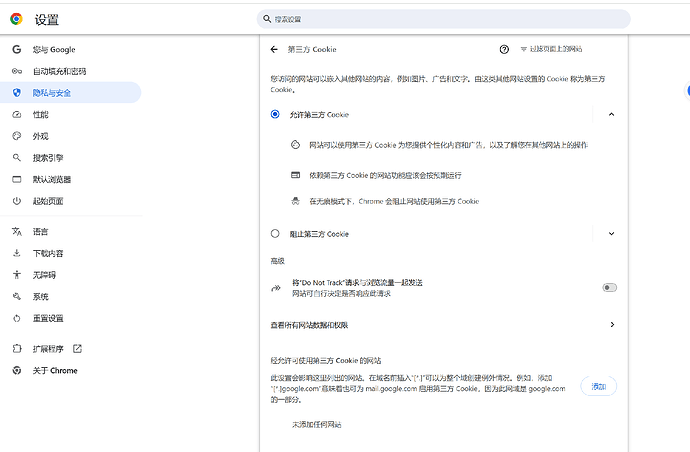
Task: Select the 允许第三方 Cookie radio option
Action: click(x=275, y=115)
